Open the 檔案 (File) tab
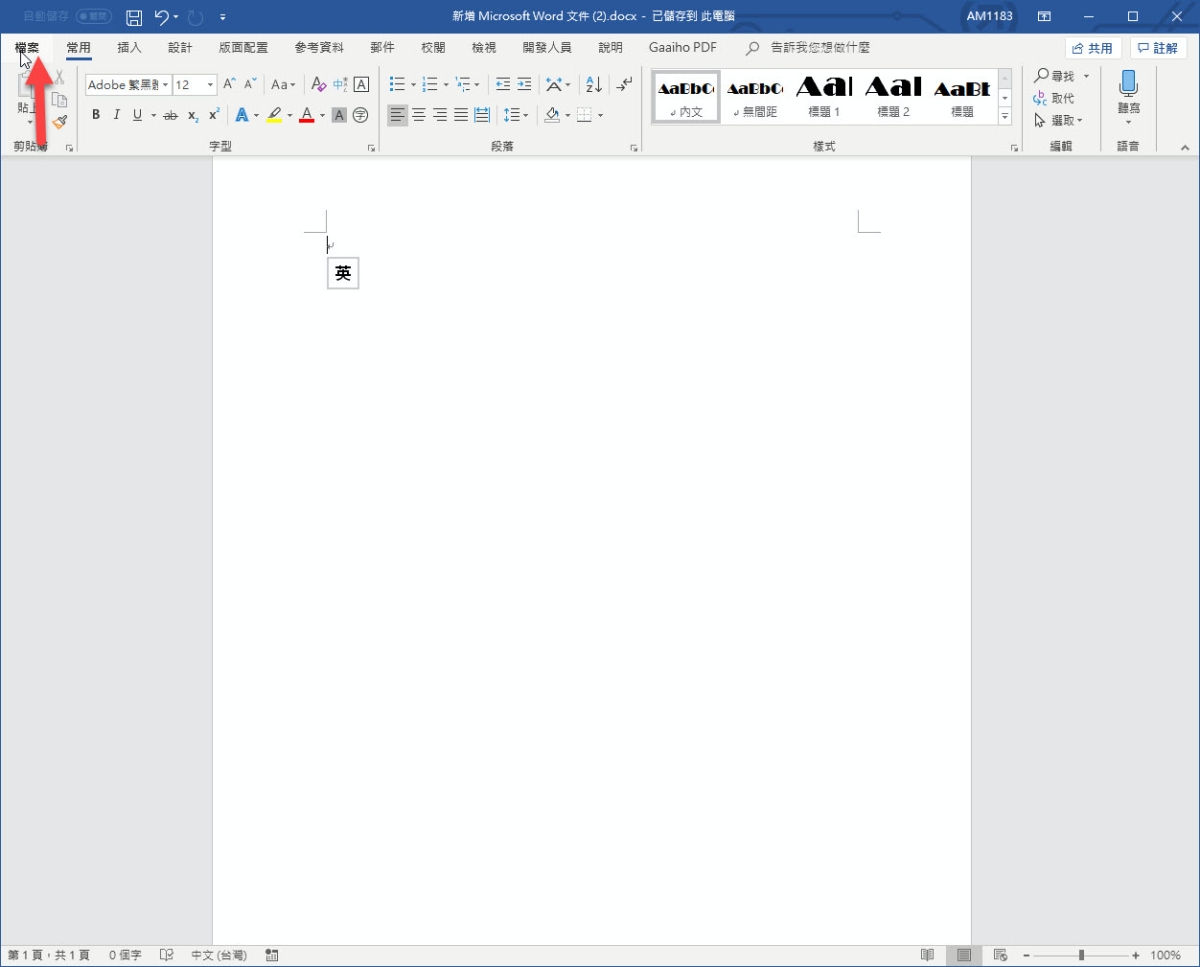Screen dimensions: 1200x967 click(x=27, y=48)
